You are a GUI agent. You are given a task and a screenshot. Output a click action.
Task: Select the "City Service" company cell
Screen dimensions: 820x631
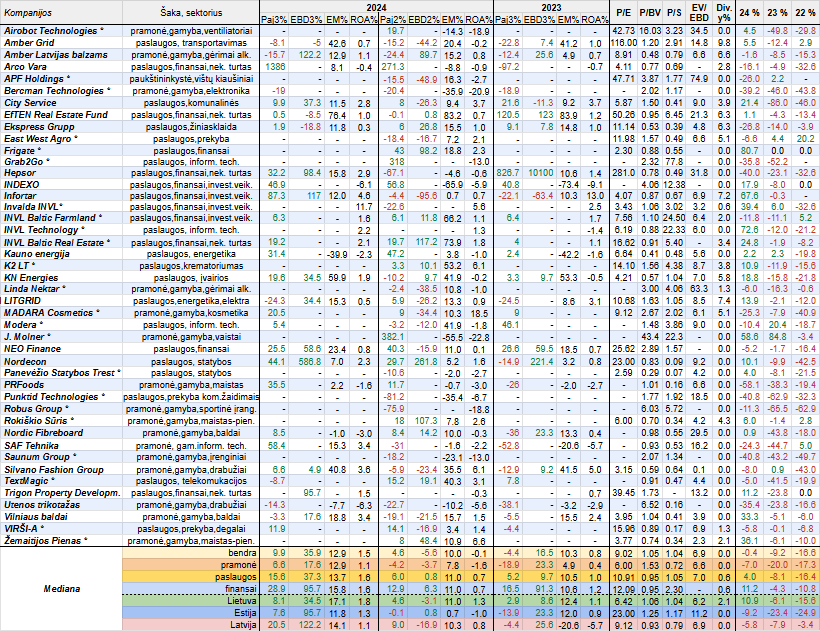(61, 103)
